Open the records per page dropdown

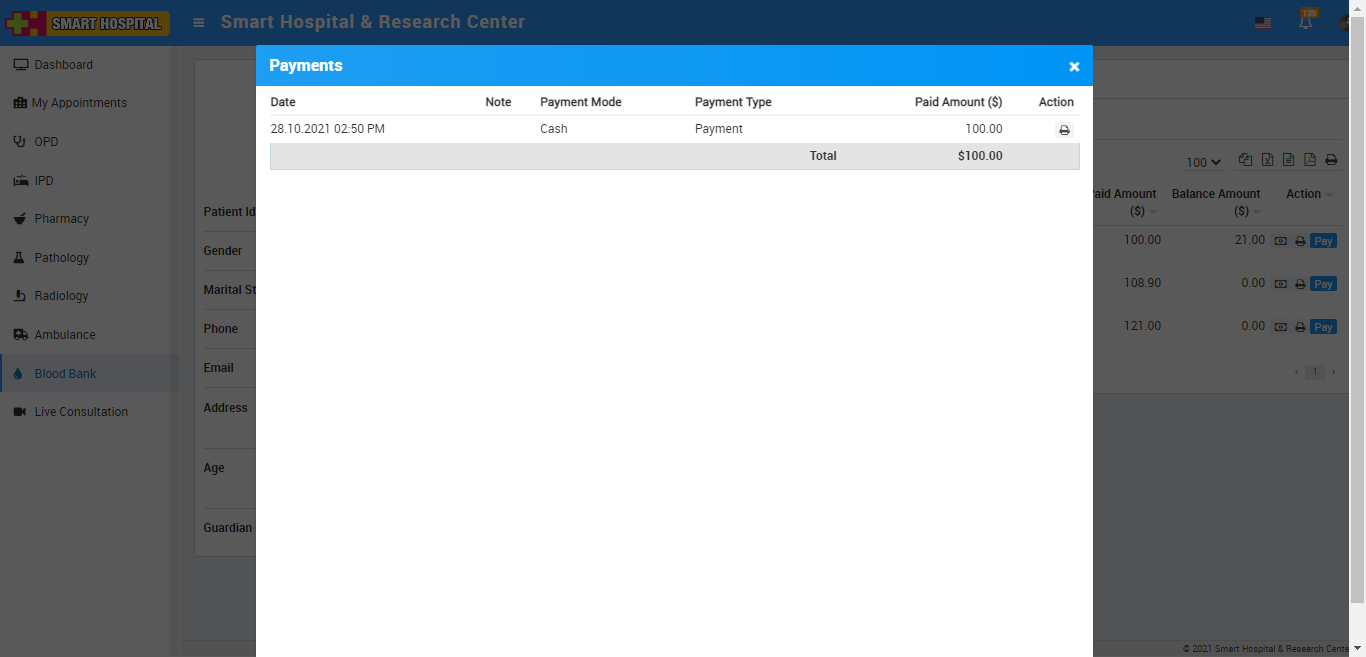(1204, 162)
